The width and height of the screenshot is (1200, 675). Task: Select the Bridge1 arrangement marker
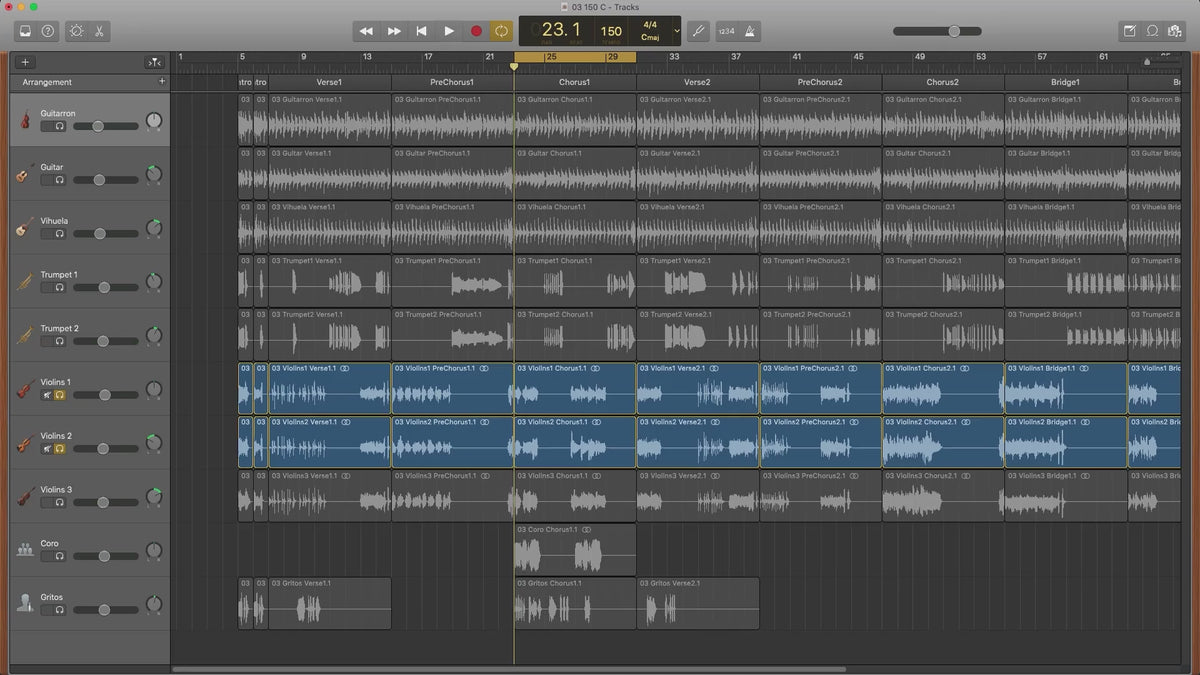(x=1065, y=82)
